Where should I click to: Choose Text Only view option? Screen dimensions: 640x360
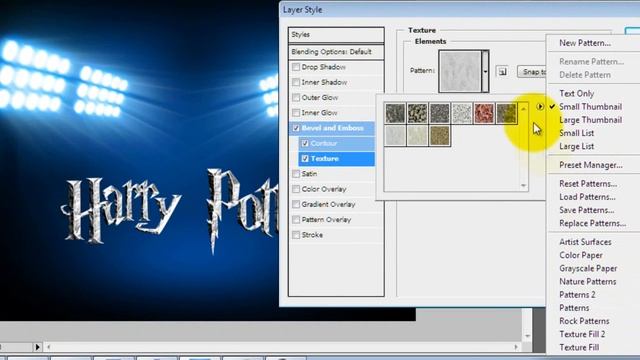pyautogui.click(x=576, y=93)
